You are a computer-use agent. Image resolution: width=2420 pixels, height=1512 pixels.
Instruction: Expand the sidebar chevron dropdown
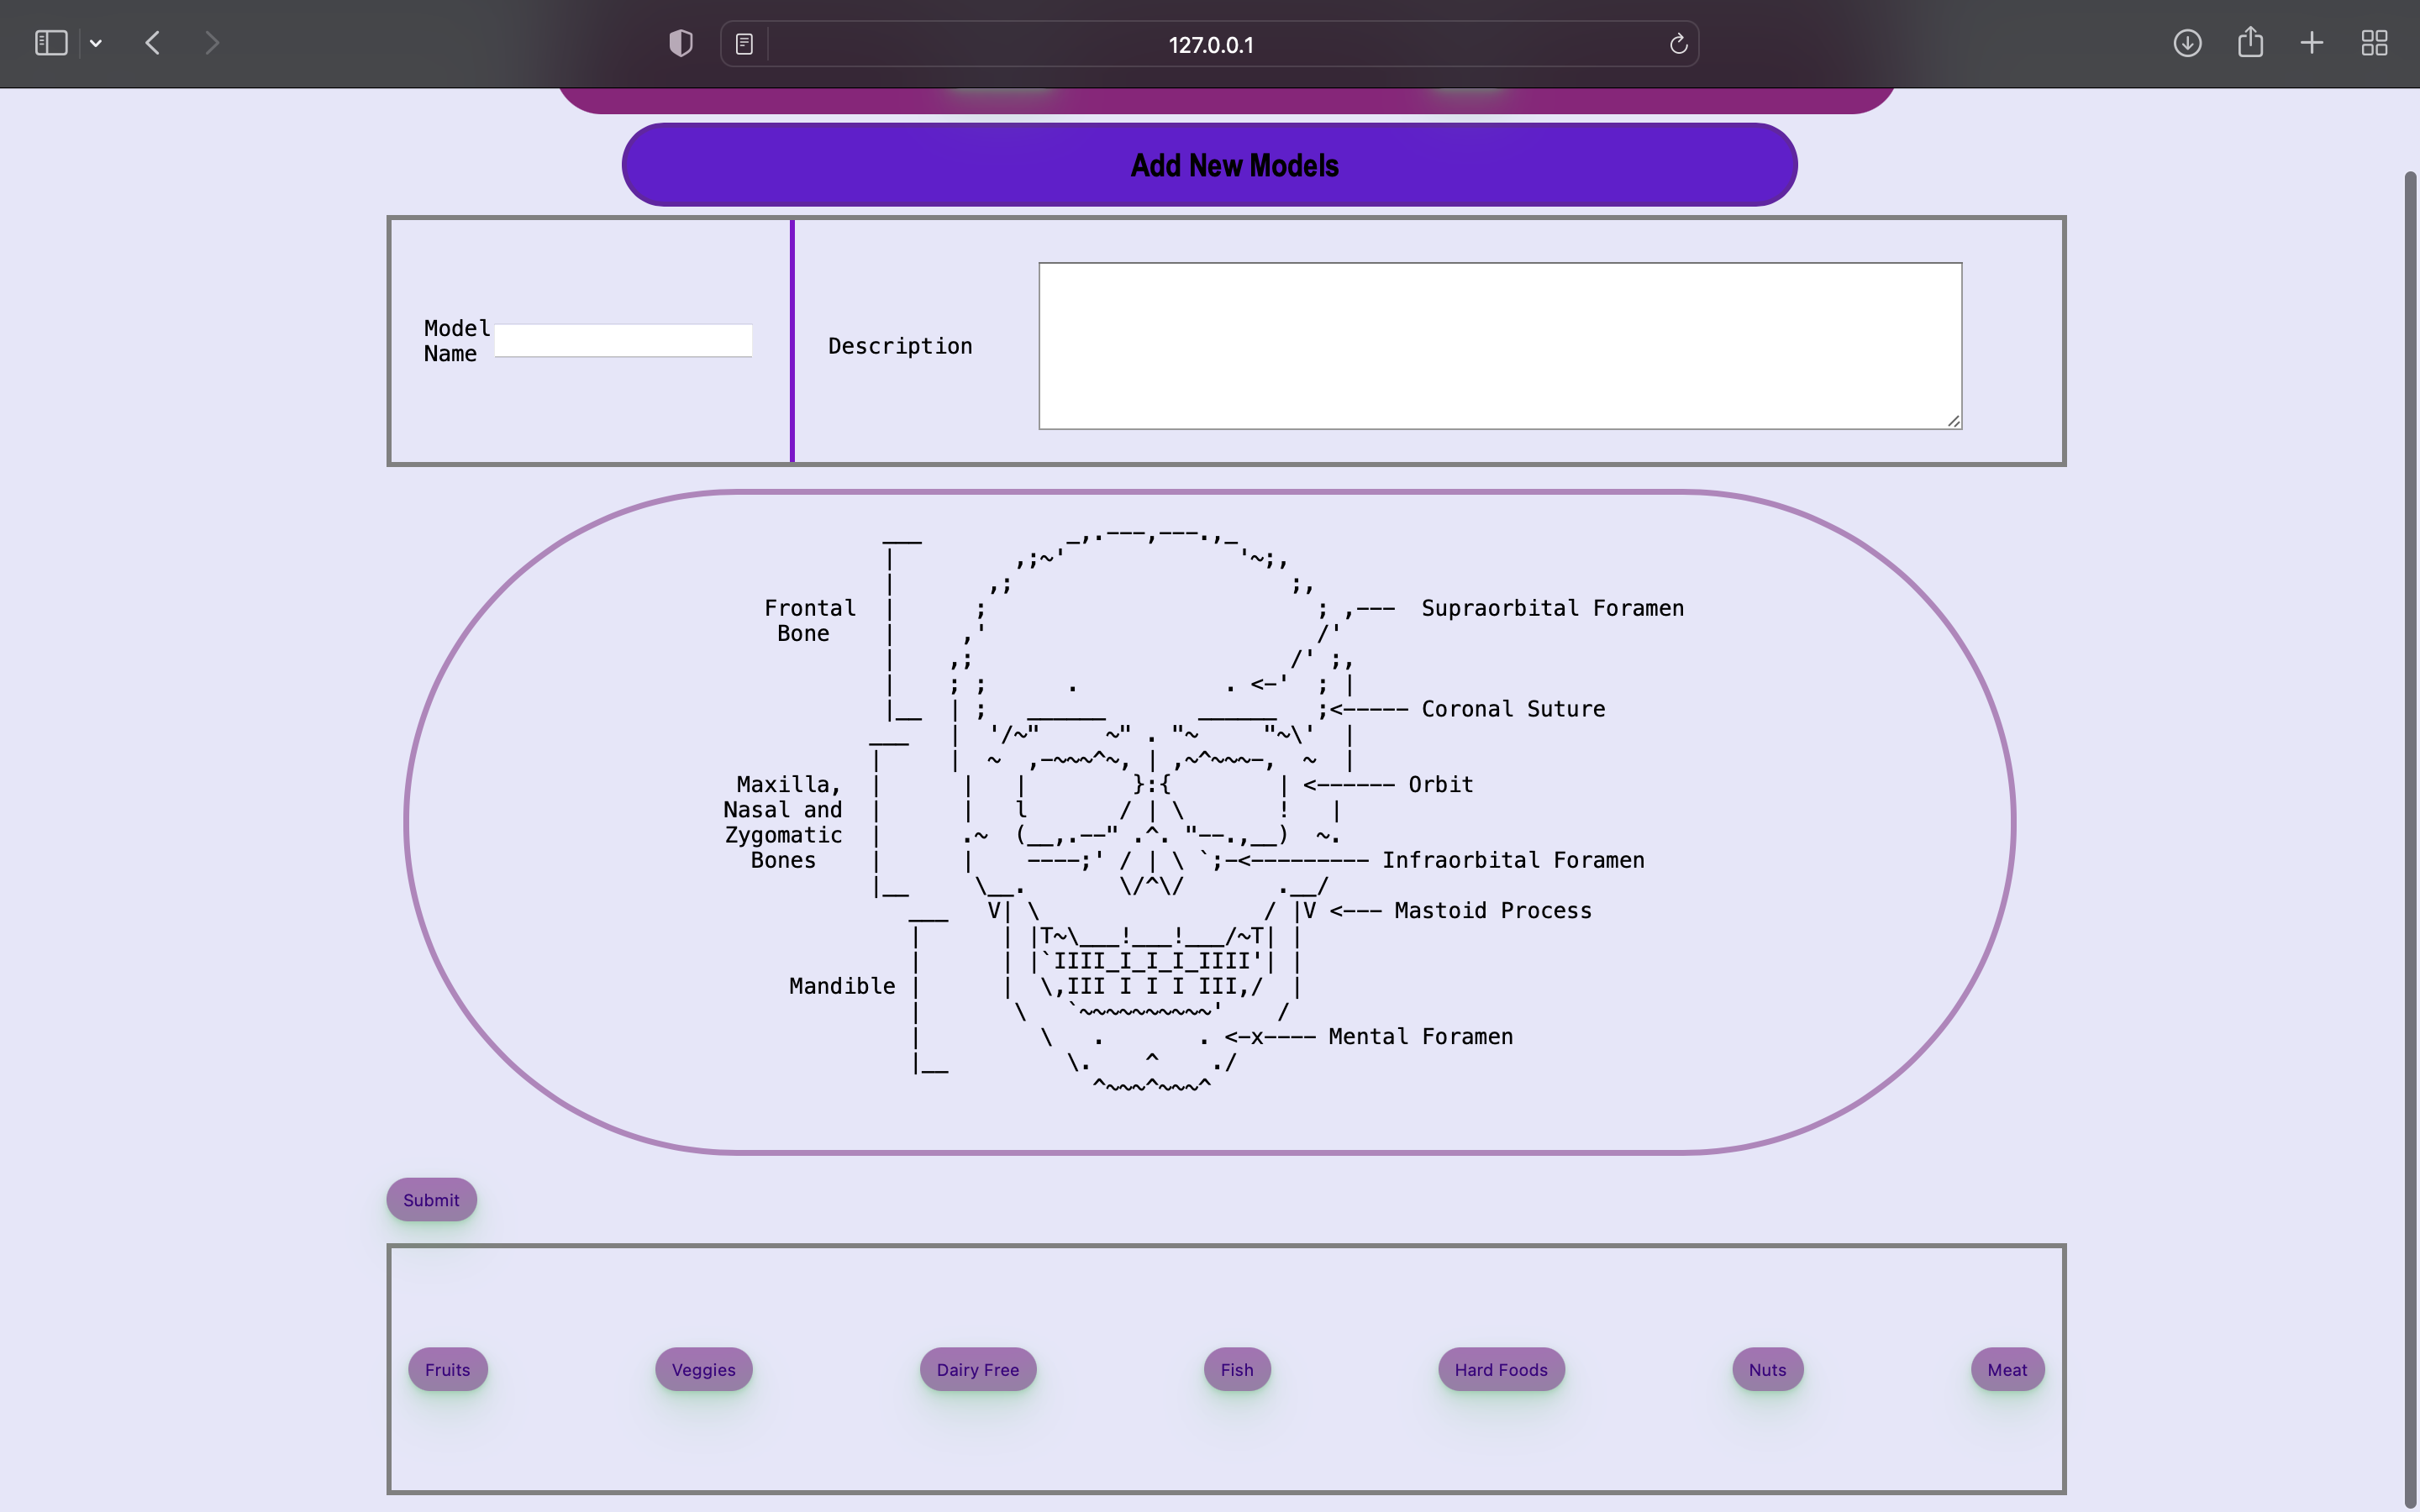(x=96, y=42)
